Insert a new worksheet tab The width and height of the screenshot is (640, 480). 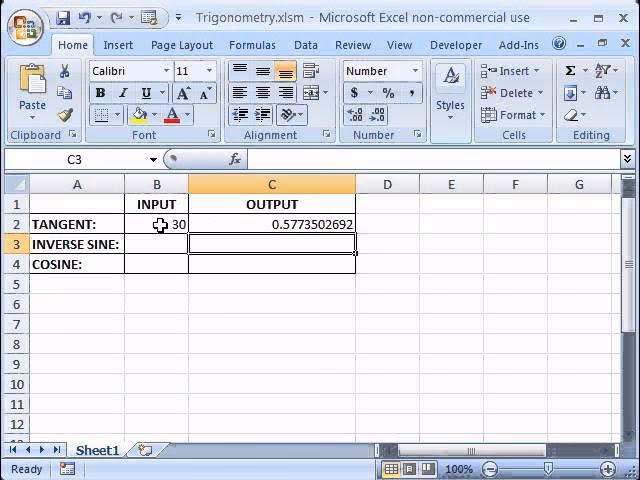click(x=145, y=450)
